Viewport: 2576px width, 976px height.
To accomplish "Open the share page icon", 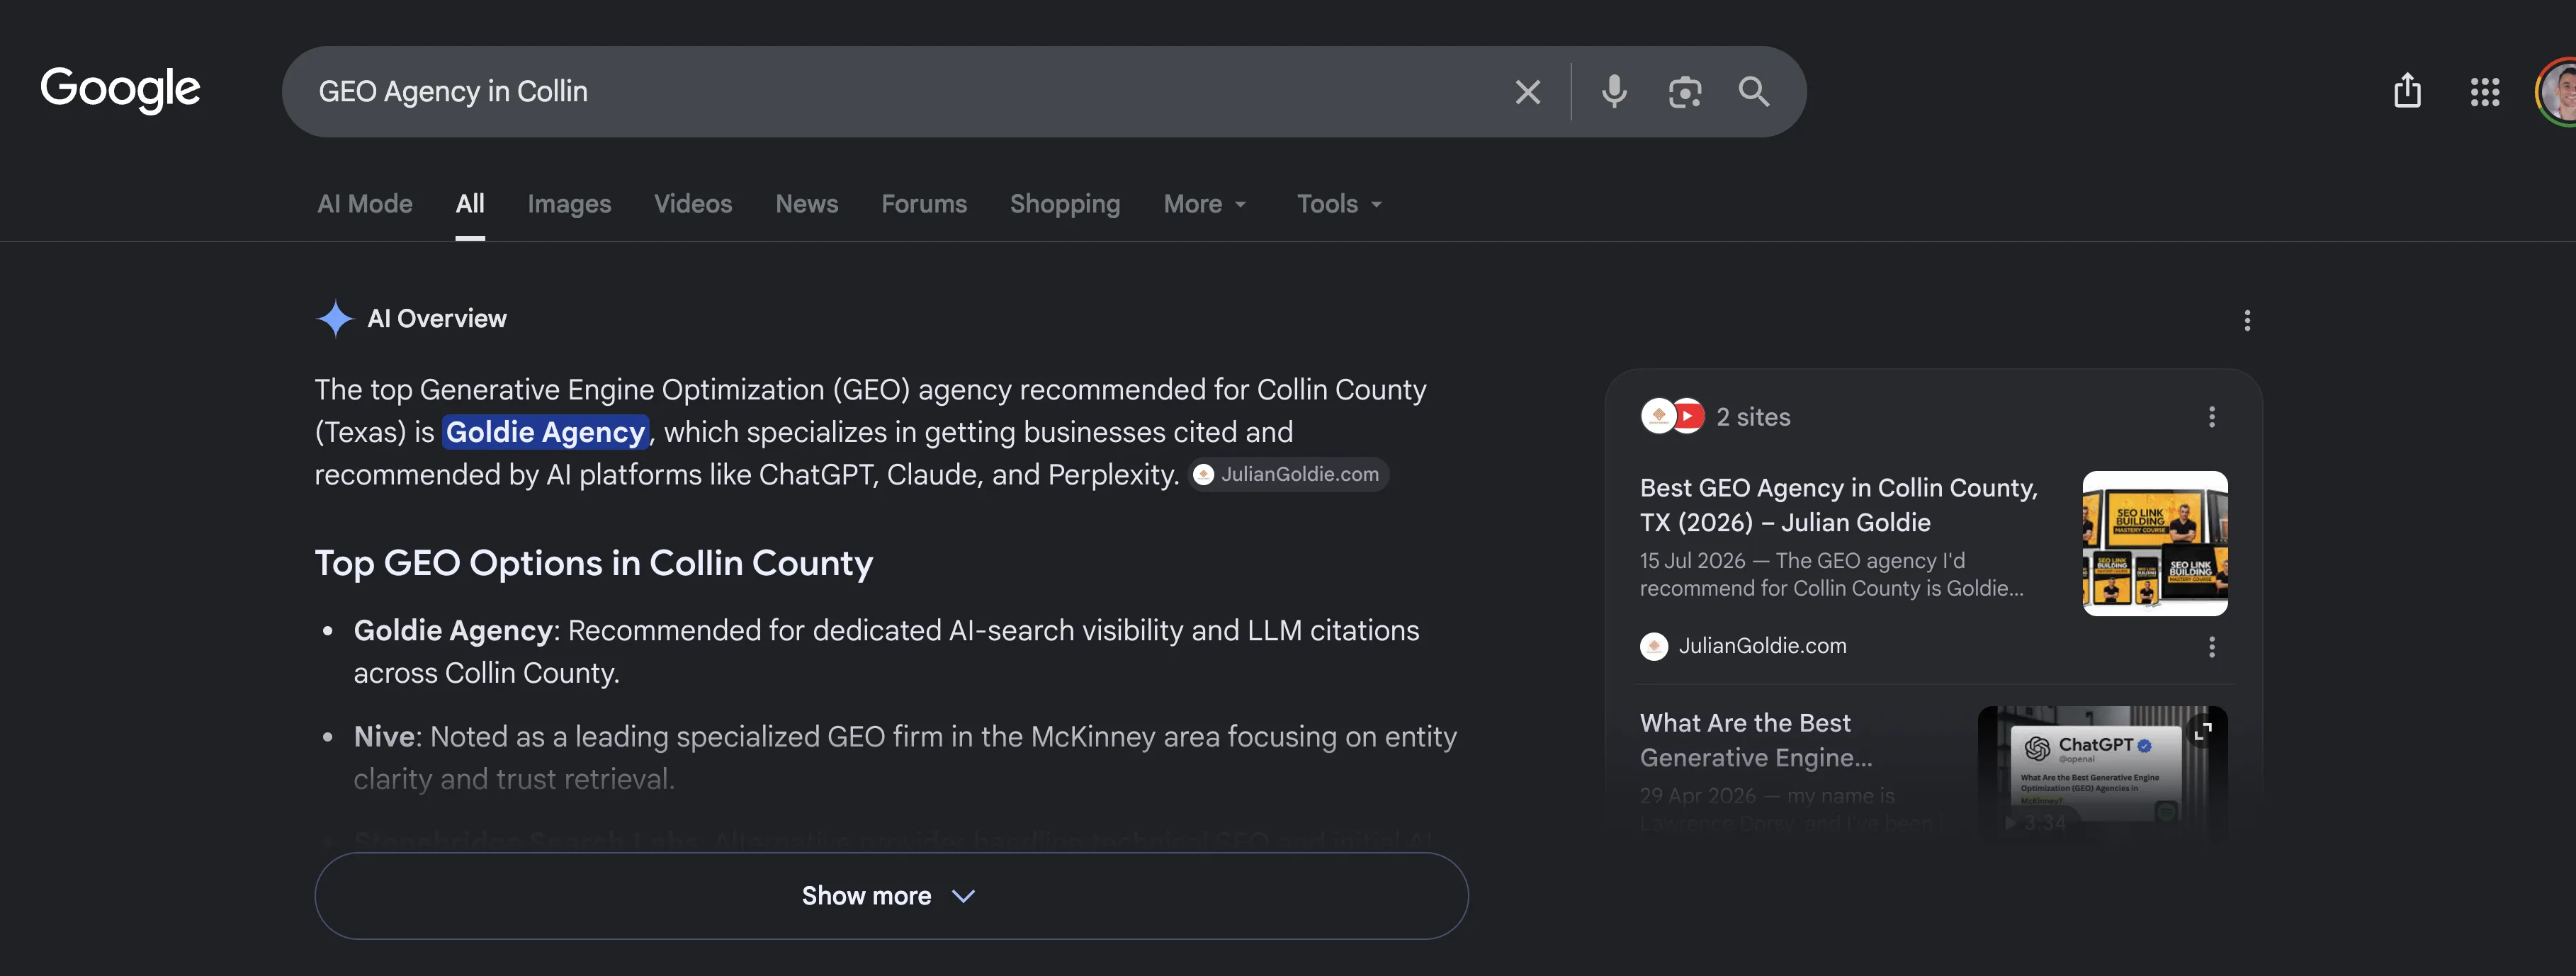I will point(2406,91).
